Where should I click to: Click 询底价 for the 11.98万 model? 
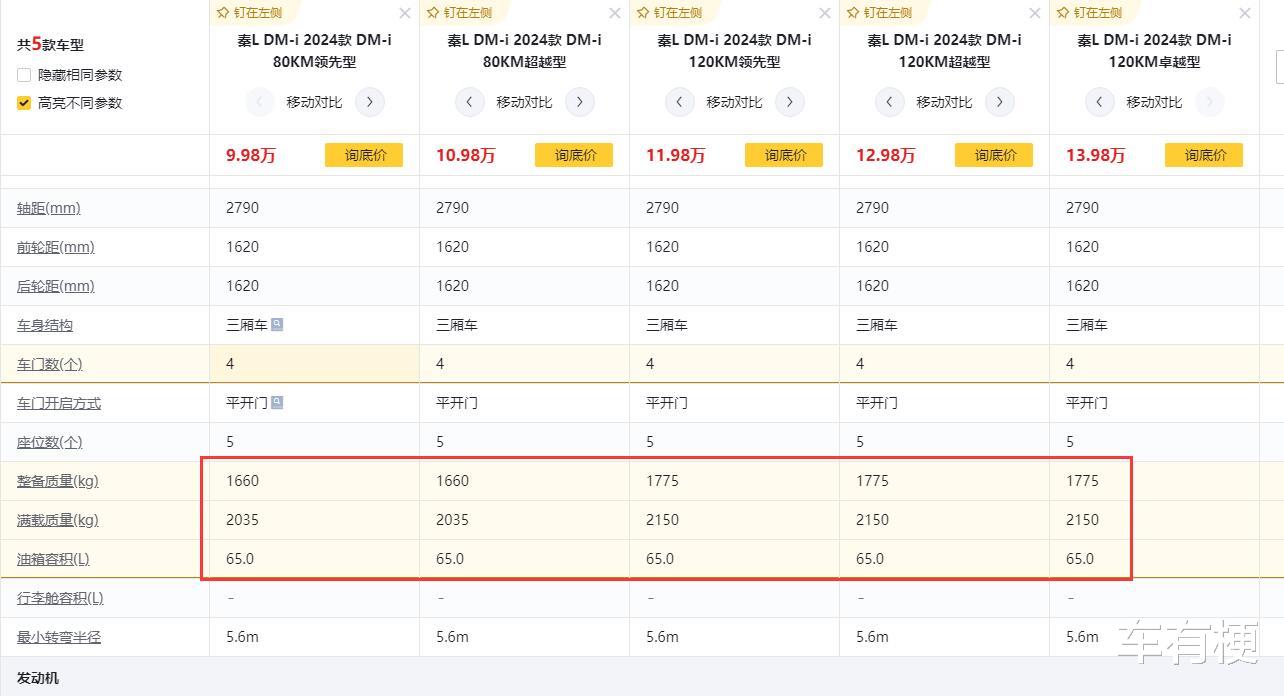click(x=784, y=155)
